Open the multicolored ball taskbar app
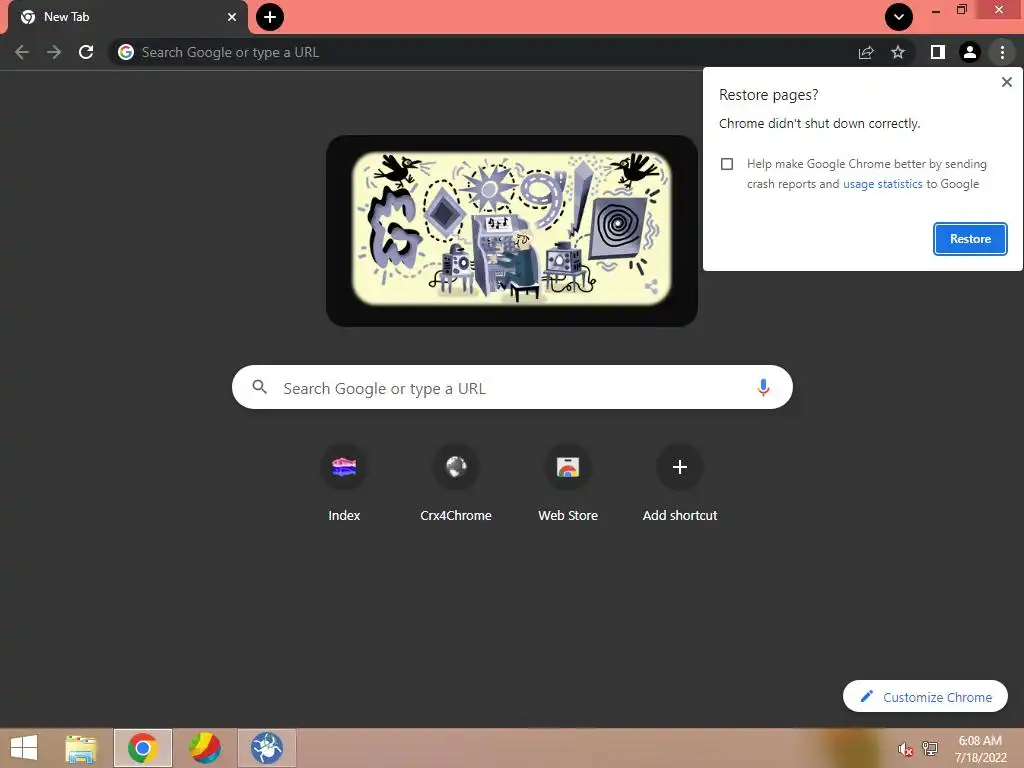 tap(204, 748)
